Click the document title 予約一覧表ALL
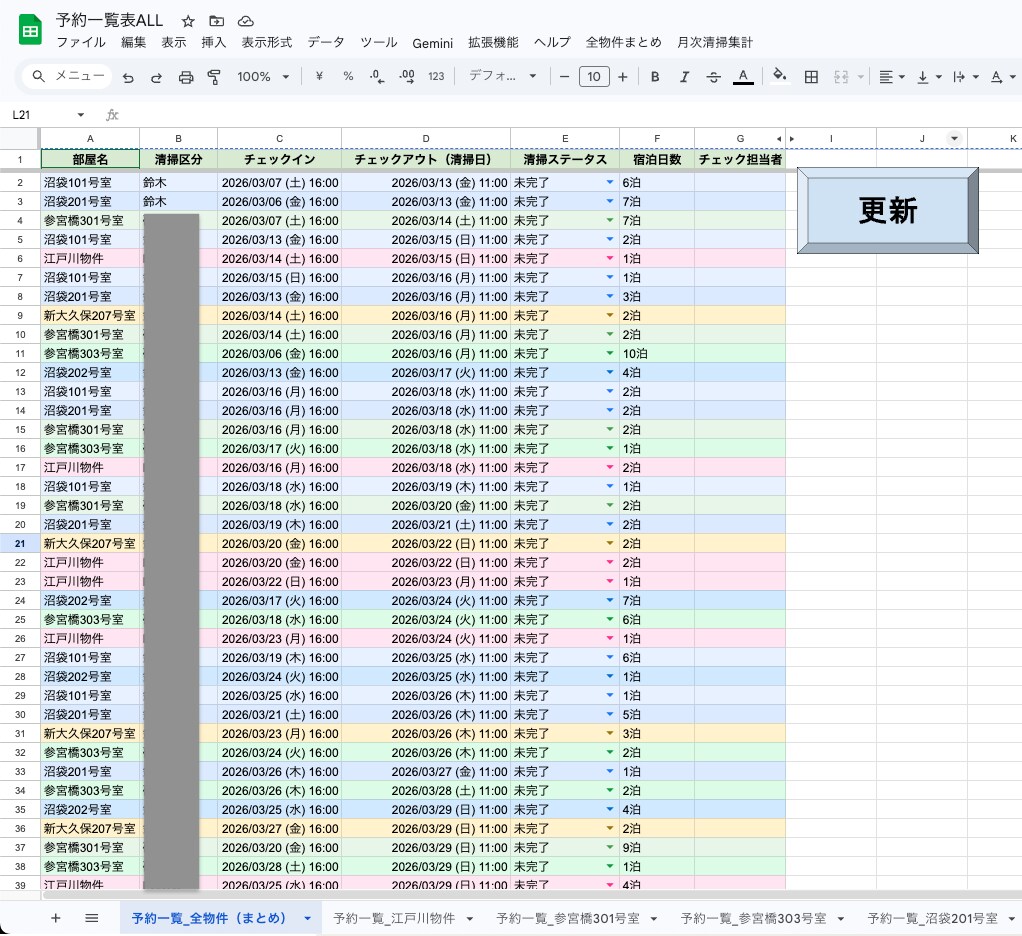The width and height of the screenshot is (1022, 936). pyautogui.click(x=109, y=20)
